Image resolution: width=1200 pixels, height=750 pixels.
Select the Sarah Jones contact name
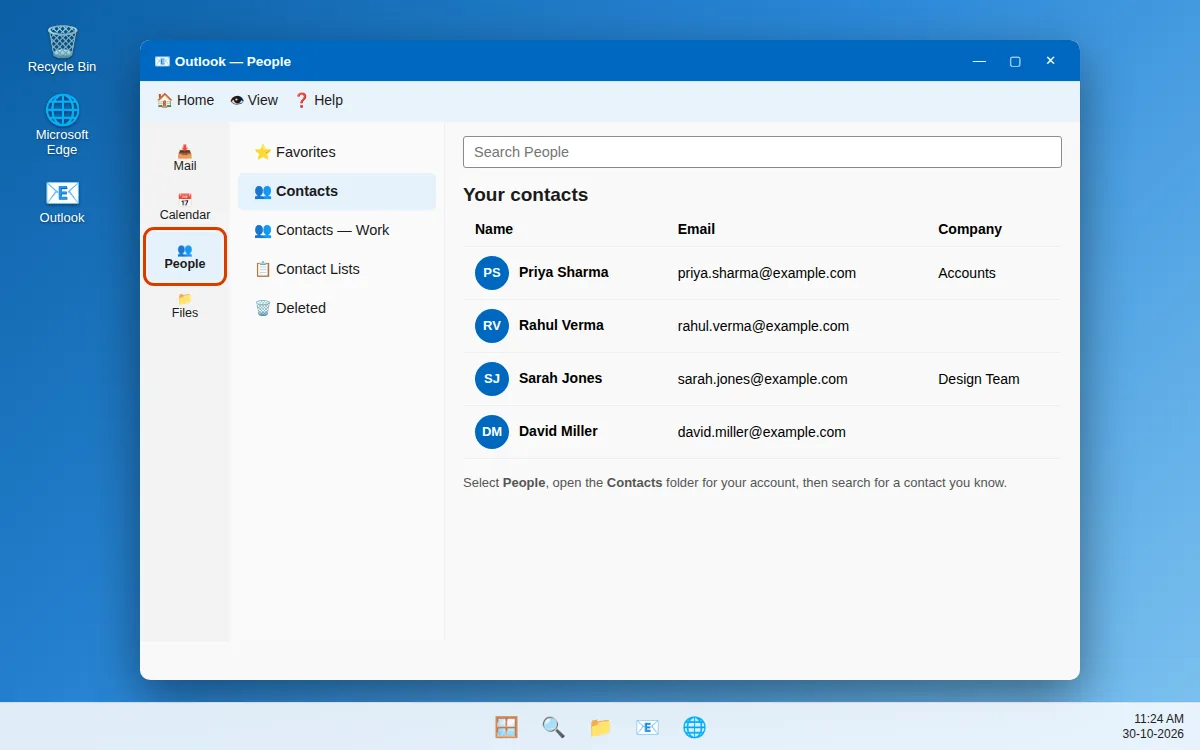coord(560,378)
